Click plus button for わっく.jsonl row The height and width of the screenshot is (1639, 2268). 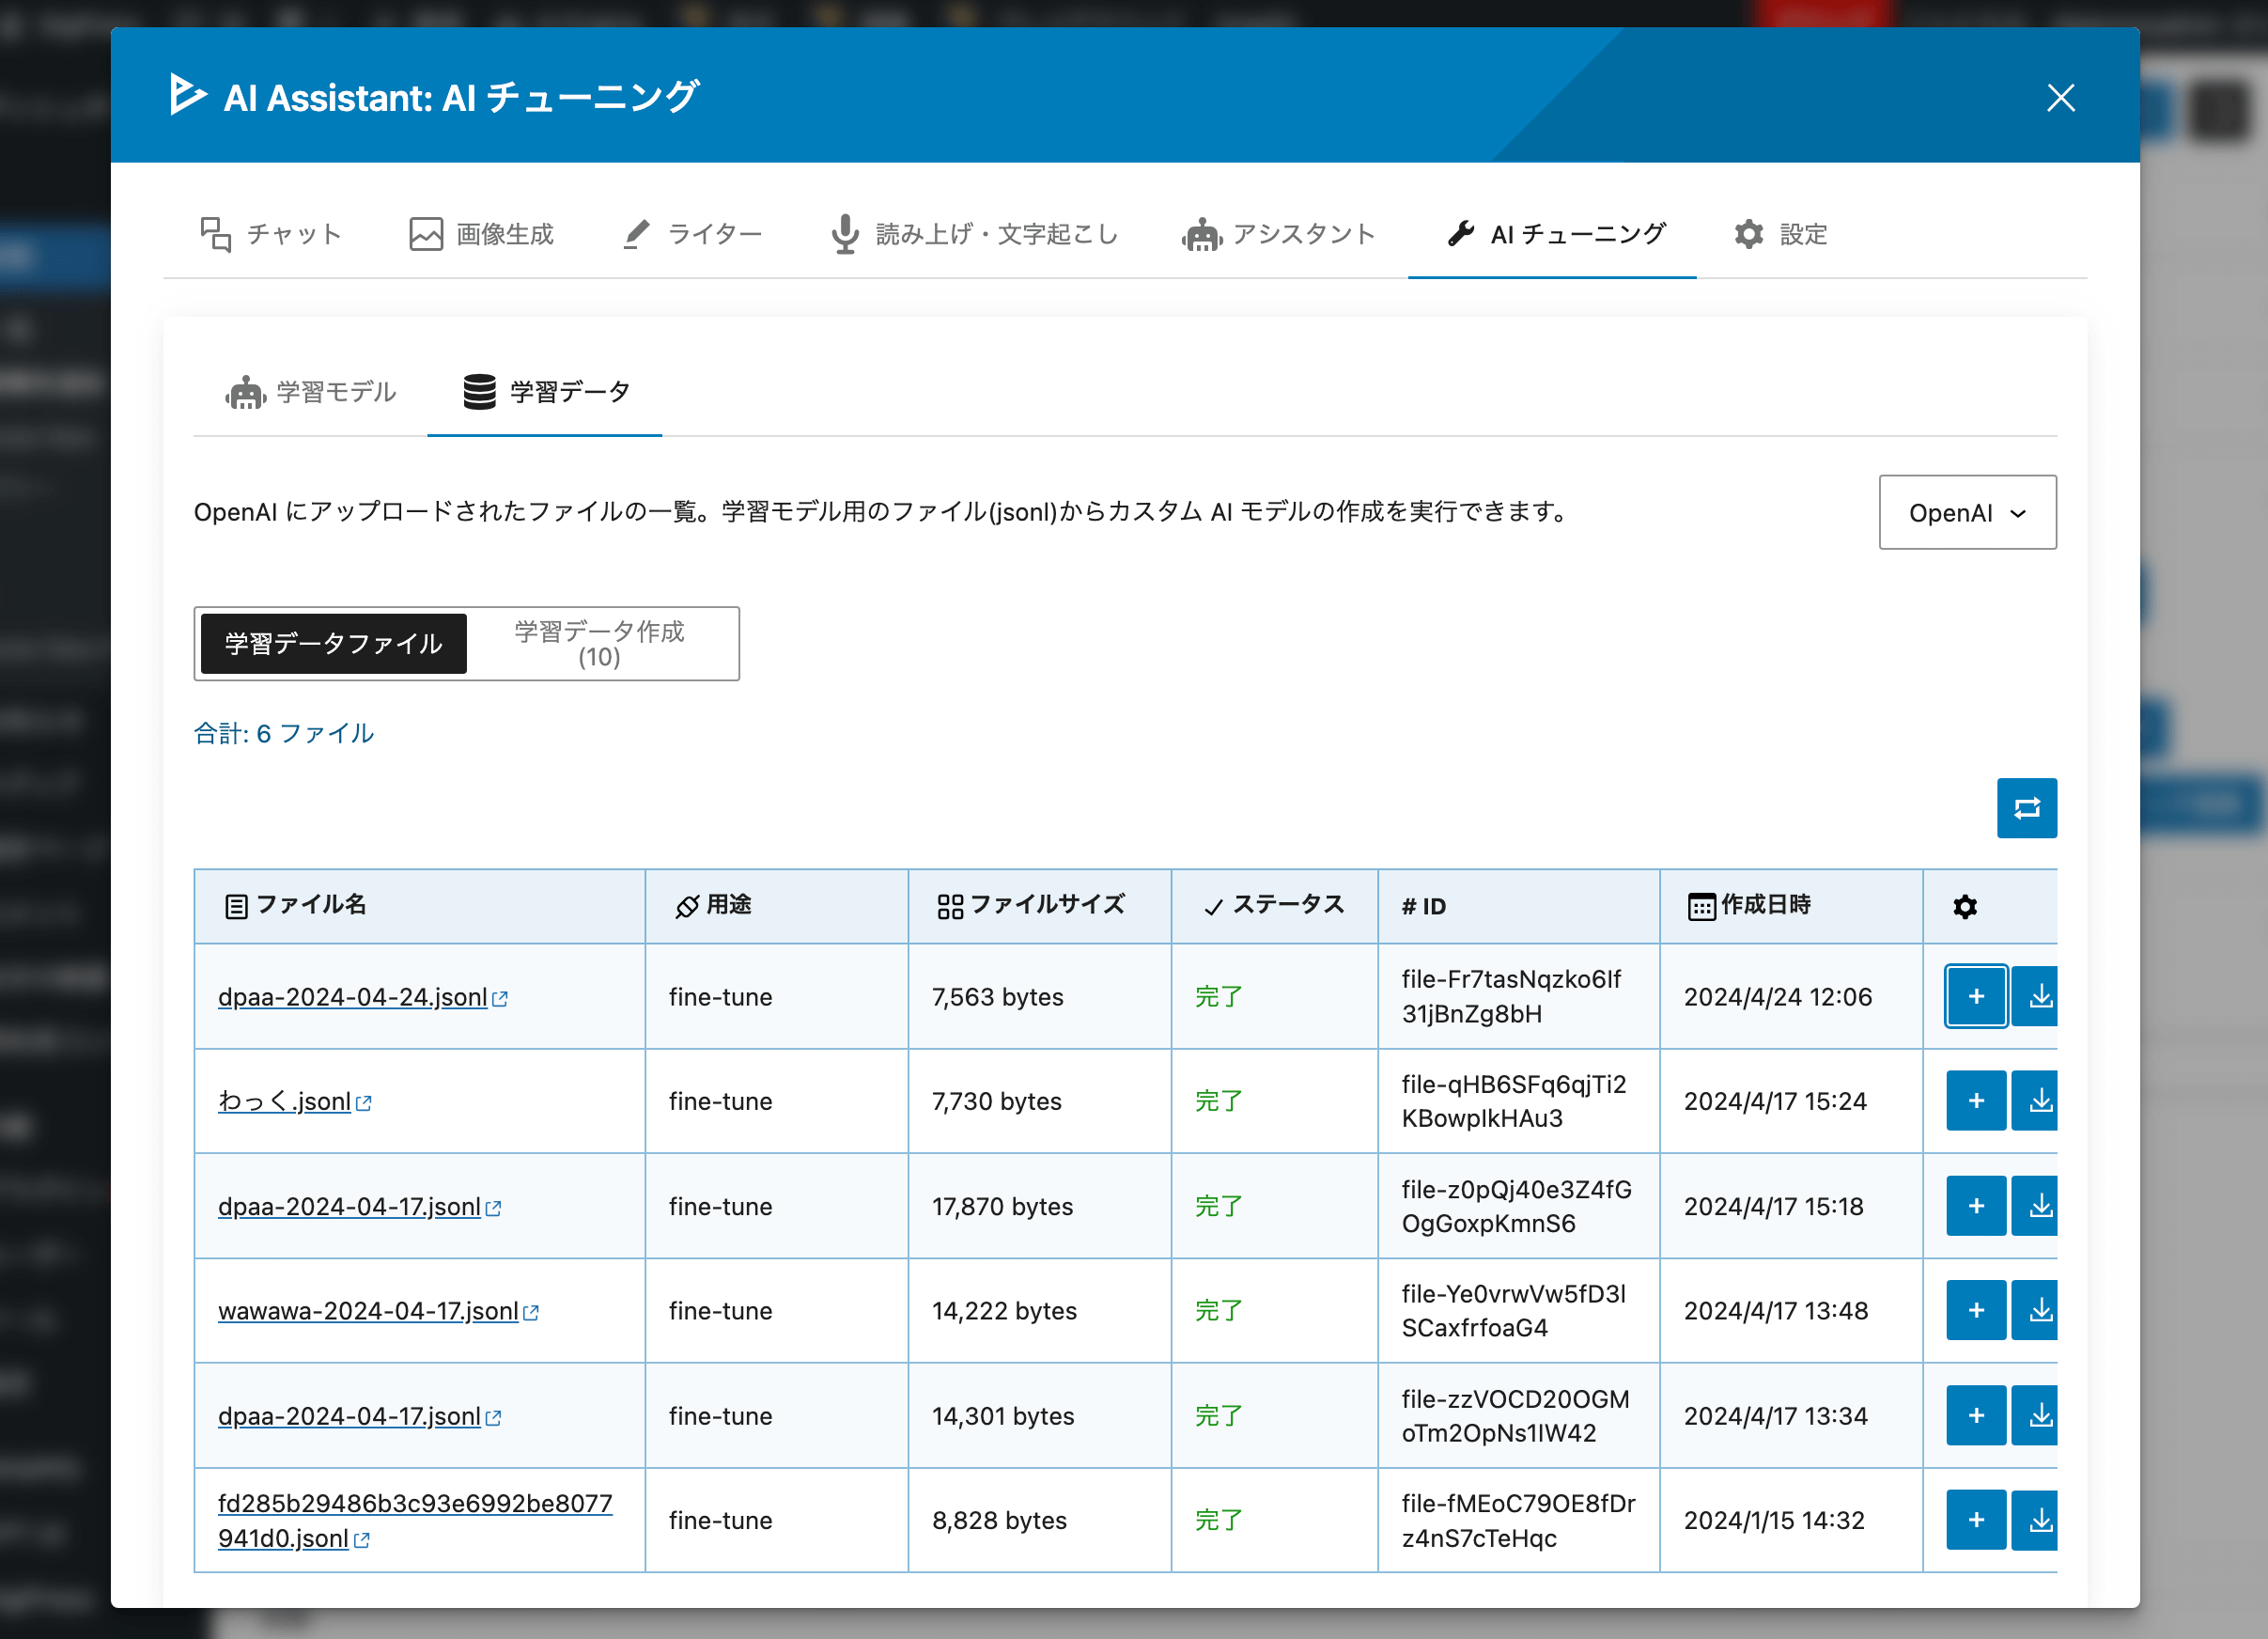(x=1975, y=1101)
